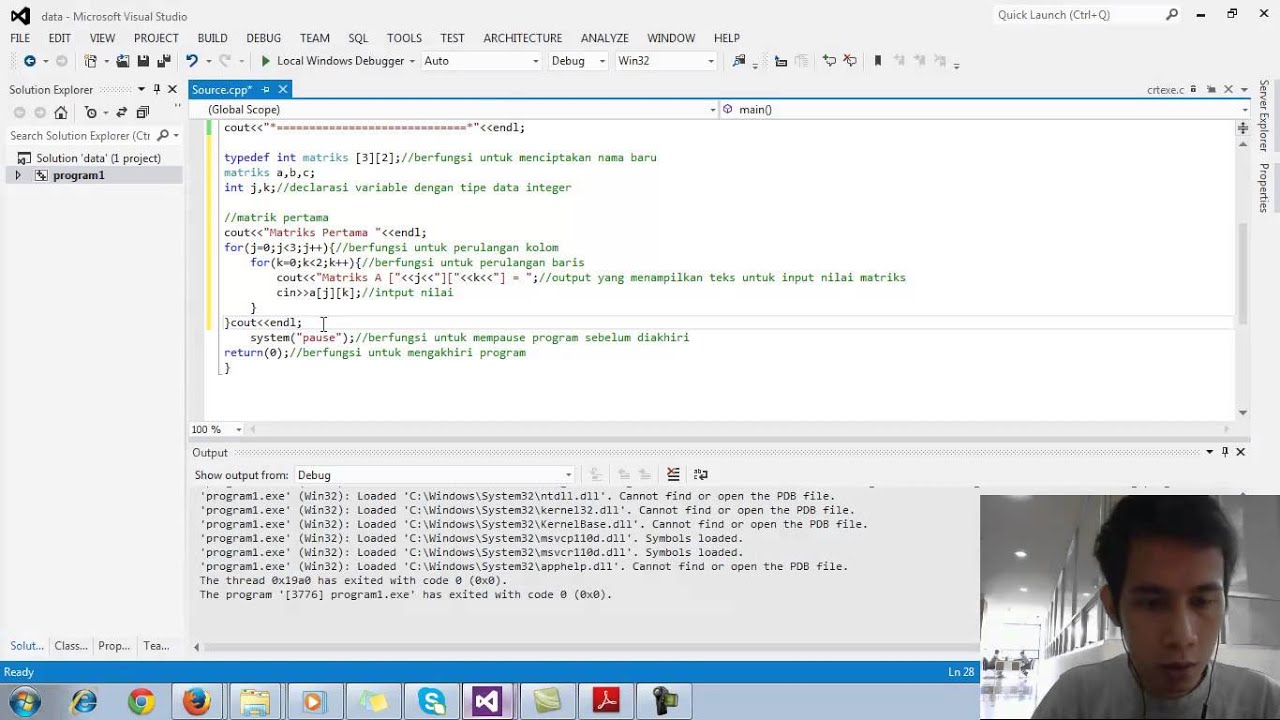Image resolution: width=1280 pixels, height=720 pixels.
Task: Click the Save All toolbar icon
Action: click(x=164, y=61)
